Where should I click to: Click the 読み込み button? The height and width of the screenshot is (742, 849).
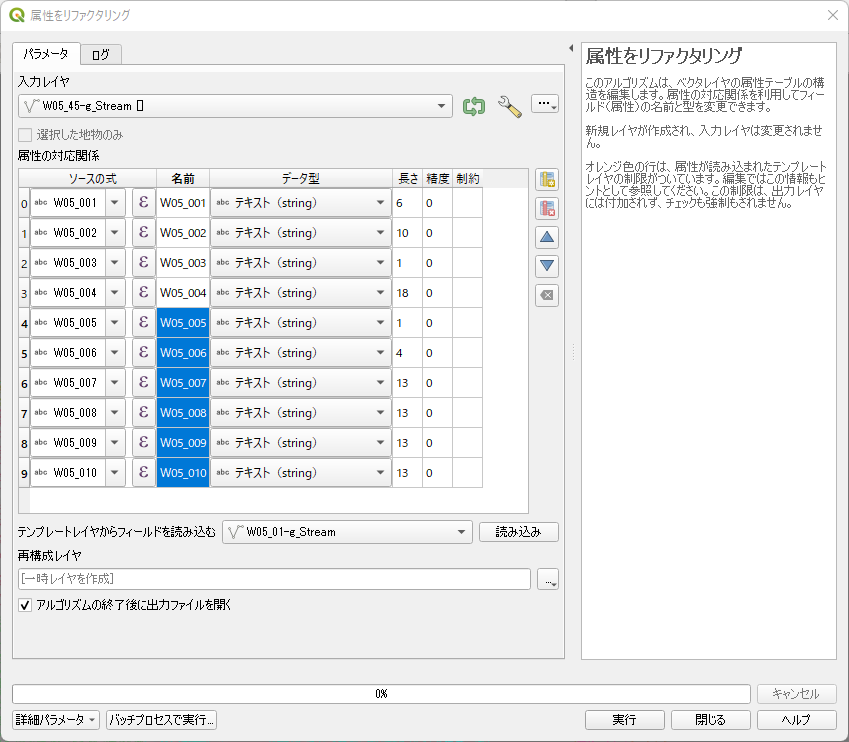click(518, 532)
